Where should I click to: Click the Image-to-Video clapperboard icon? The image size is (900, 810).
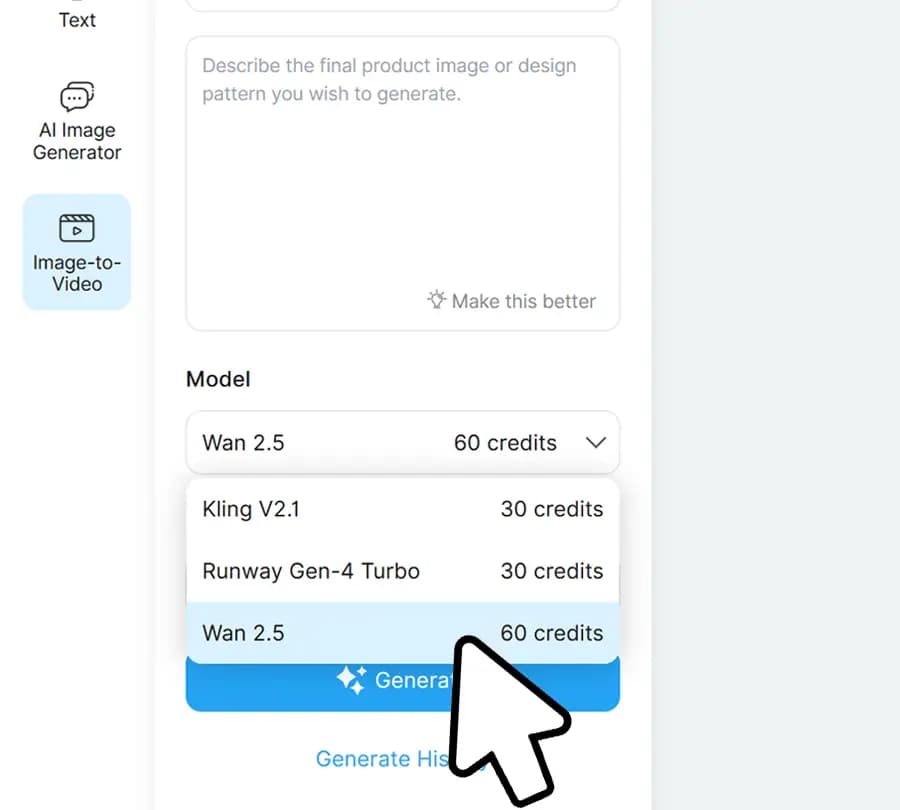77,228
